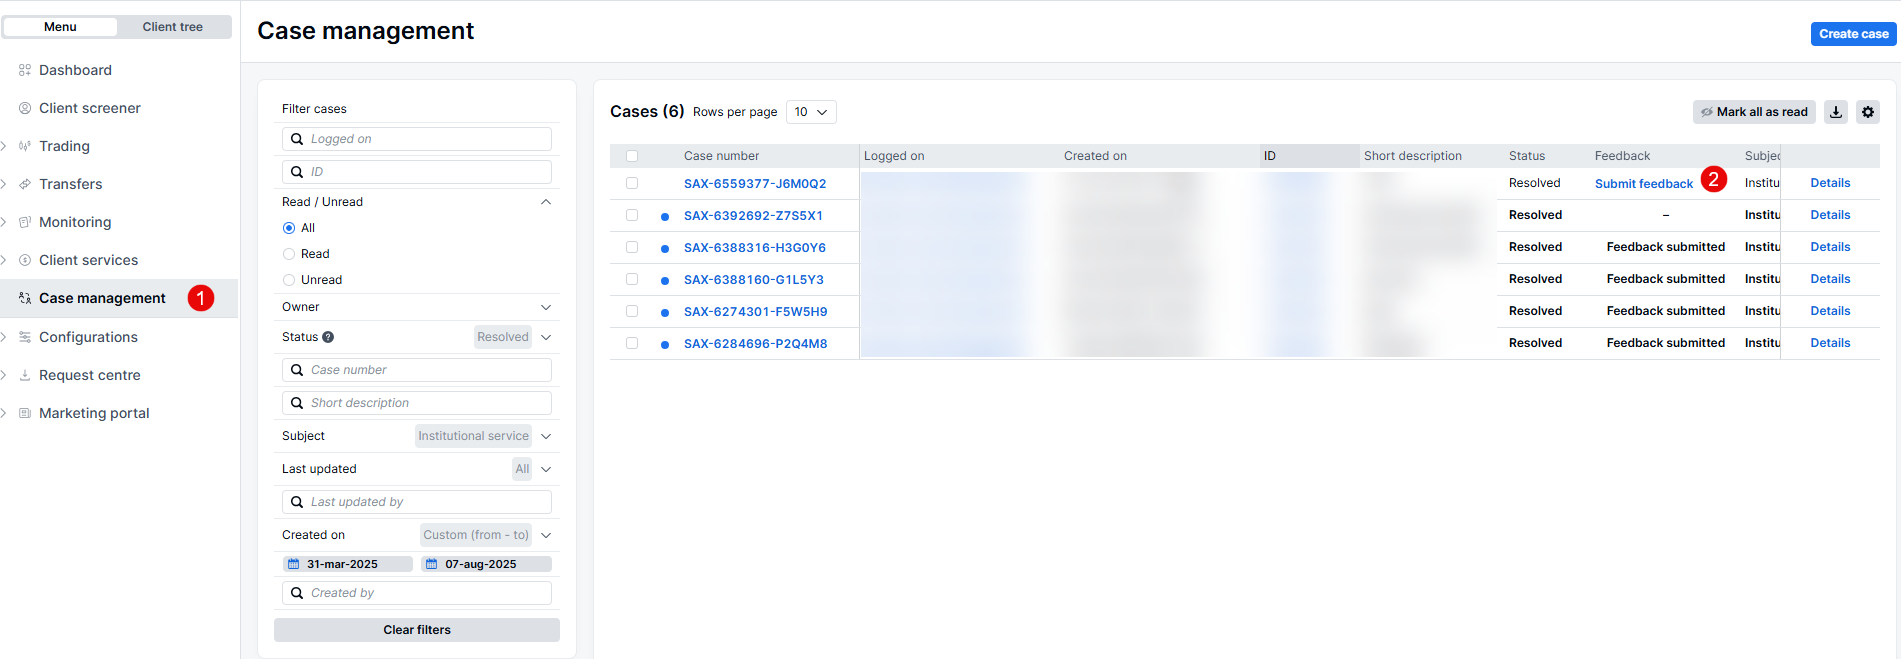Click the Status help question mark icon
The height and width of the screenshot is (659, 1901).
[x=328, y=338]
